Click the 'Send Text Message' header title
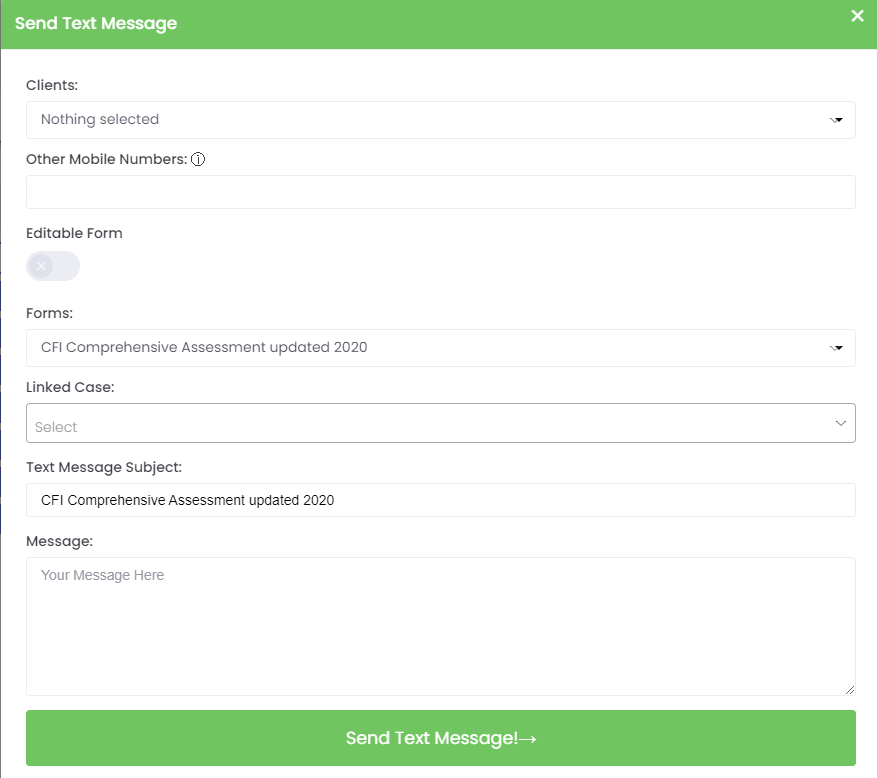 96,24
